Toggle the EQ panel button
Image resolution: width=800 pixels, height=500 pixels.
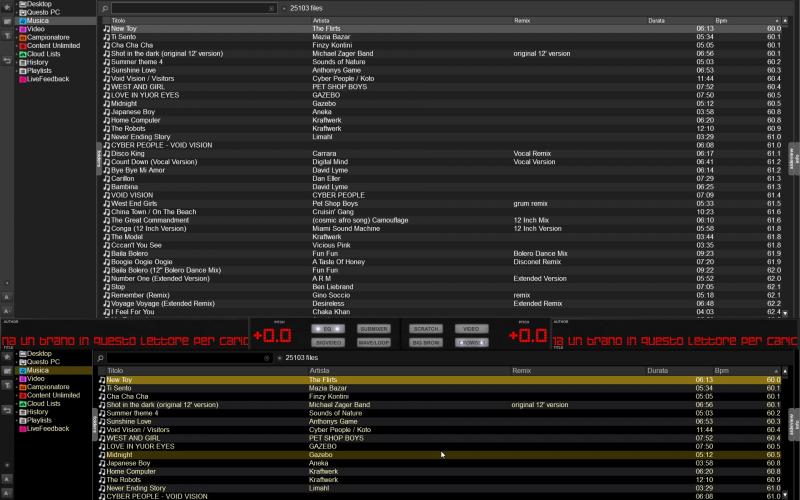click(x=328, y=329)
